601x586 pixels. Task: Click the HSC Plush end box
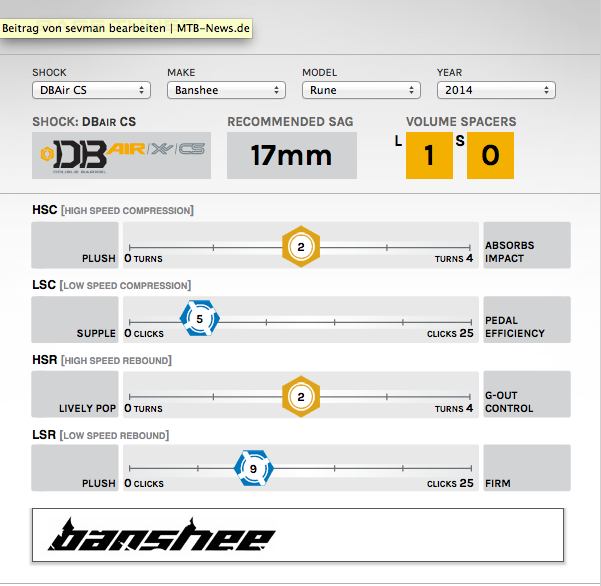point(75,246)
